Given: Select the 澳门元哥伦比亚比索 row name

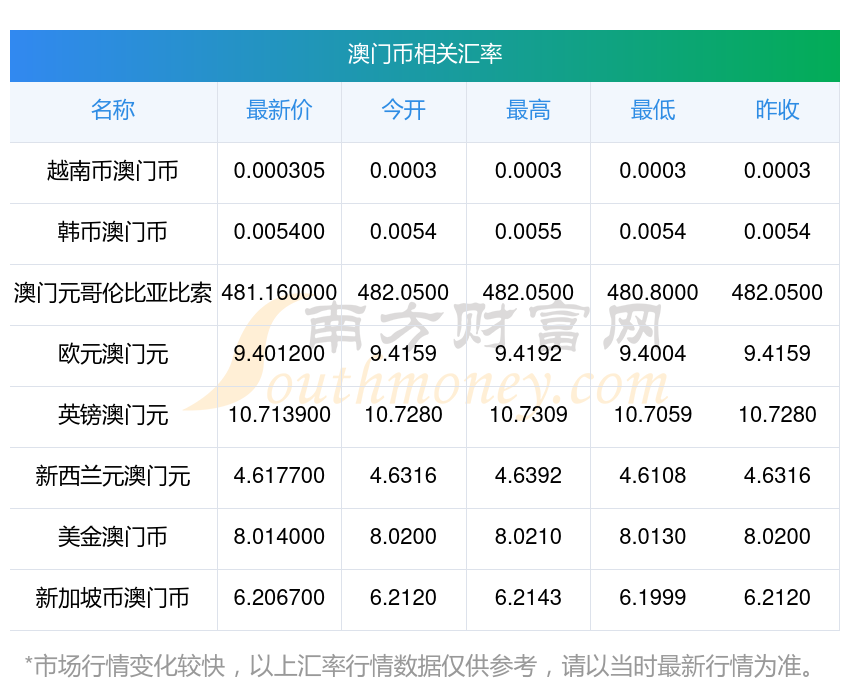Looking at the screenshot, I should (x=113, y=293).
